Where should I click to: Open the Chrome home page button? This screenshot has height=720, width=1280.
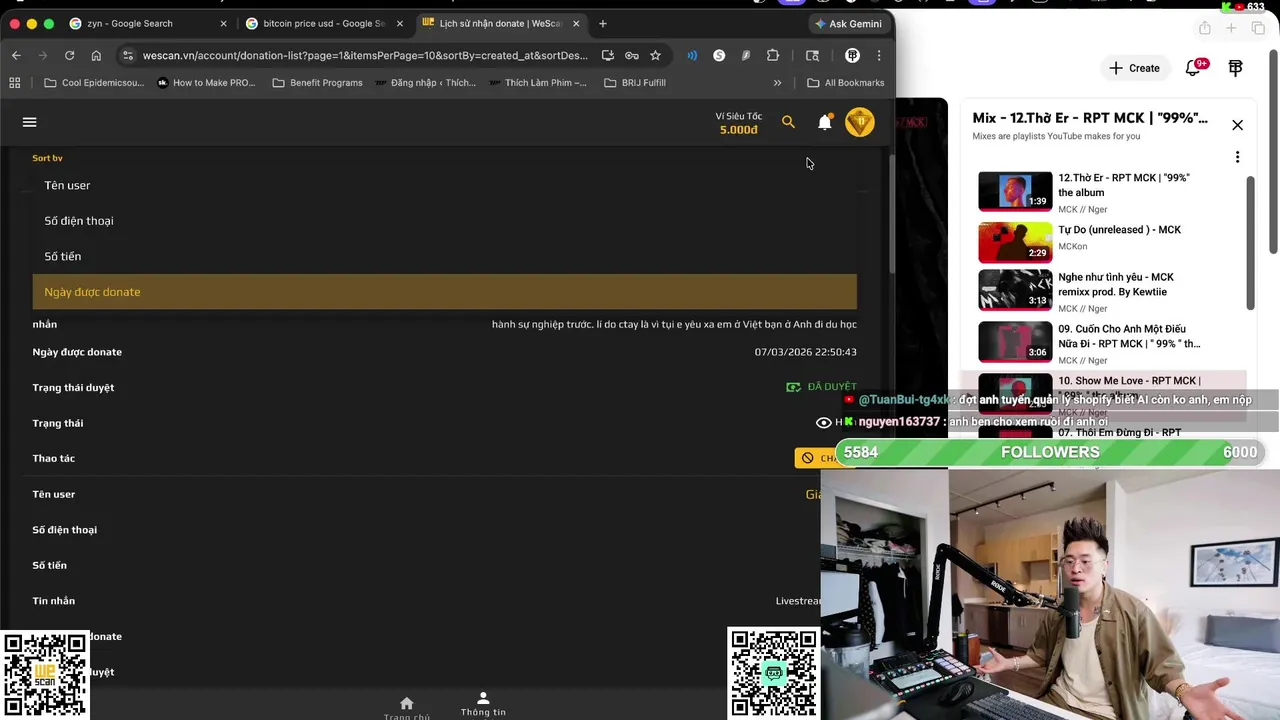96,55
